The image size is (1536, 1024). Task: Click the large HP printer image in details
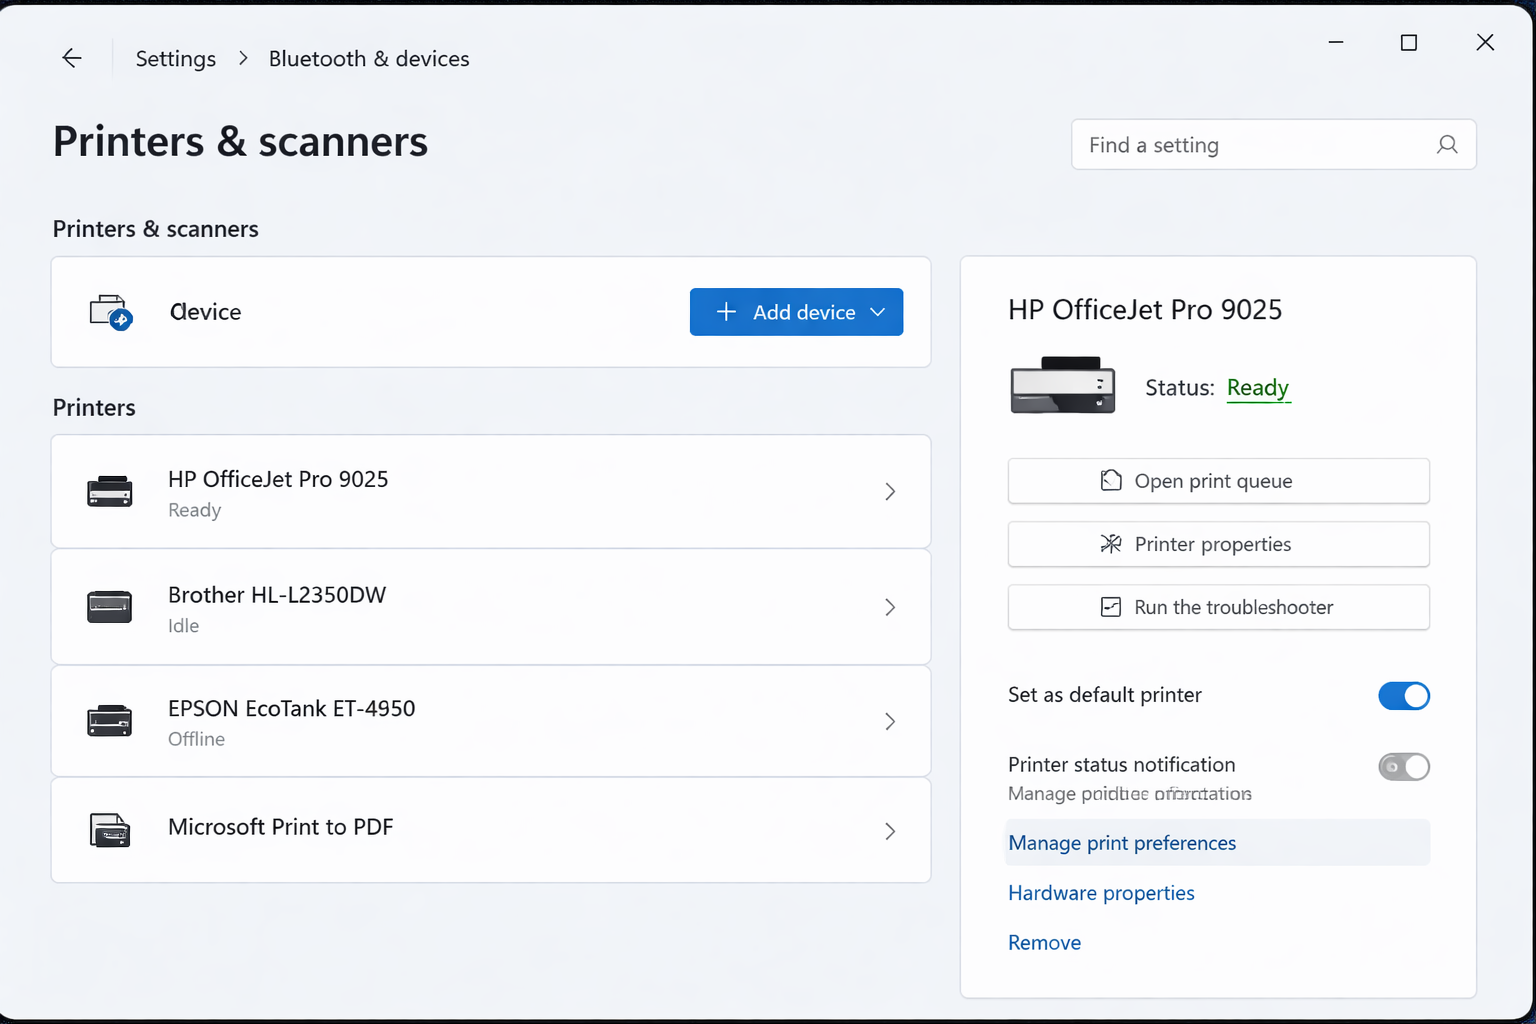pos(1062,386)
